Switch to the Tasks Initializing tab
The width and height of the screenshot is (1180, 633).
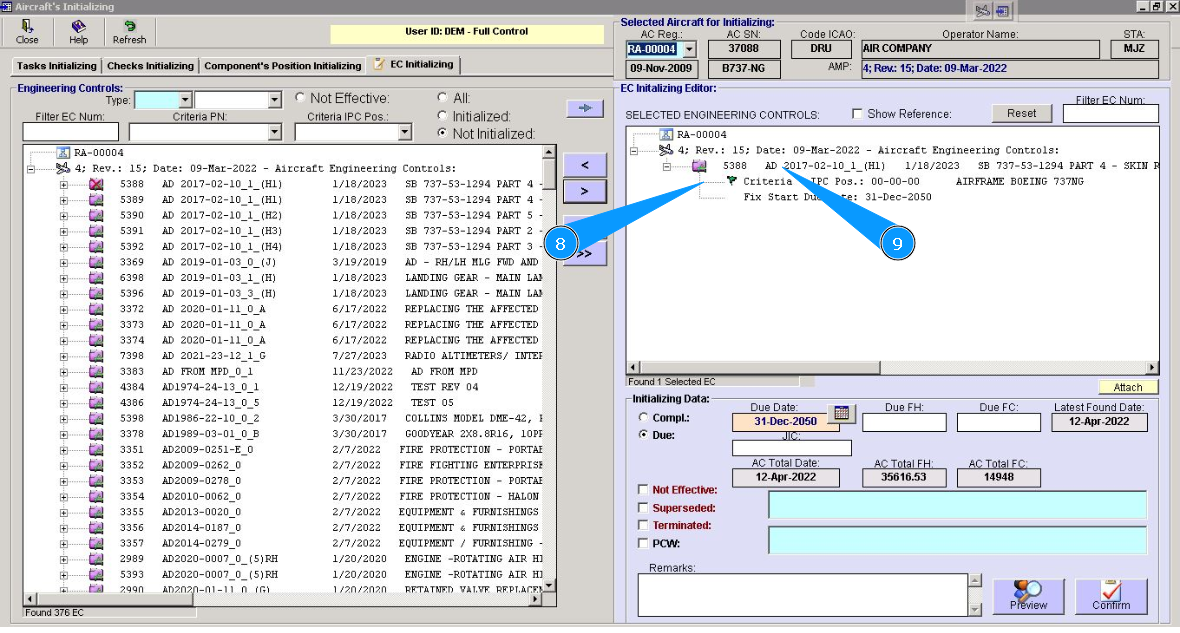tap(56, 66)
